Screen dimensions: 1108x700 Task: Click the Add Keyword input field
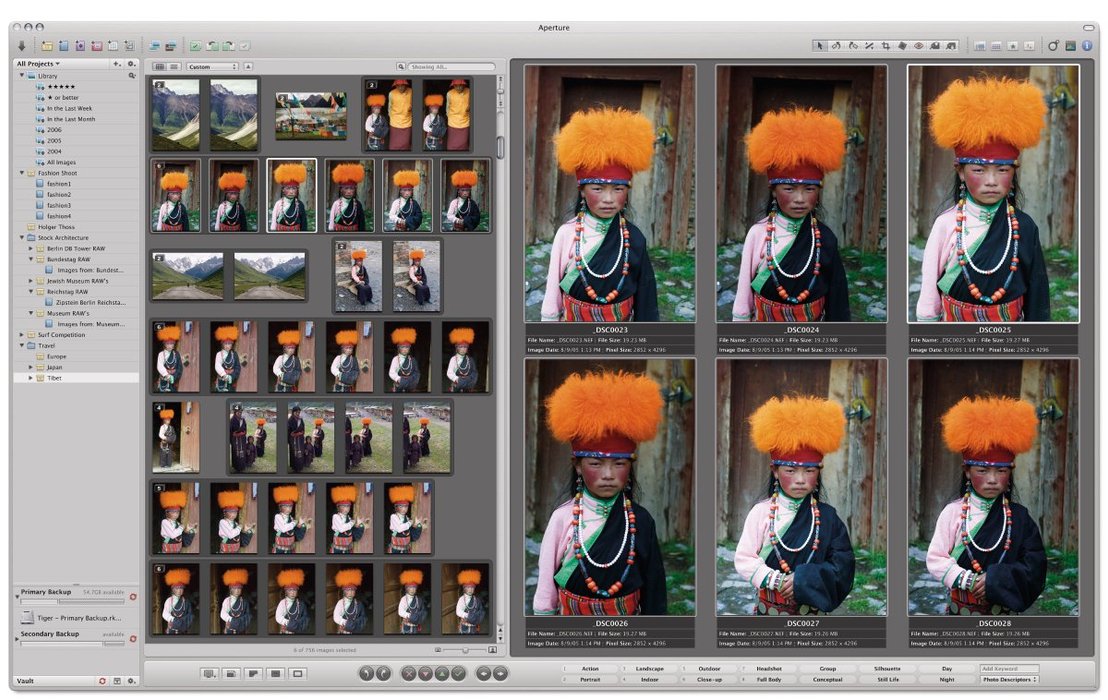(x=1009, y=669)
